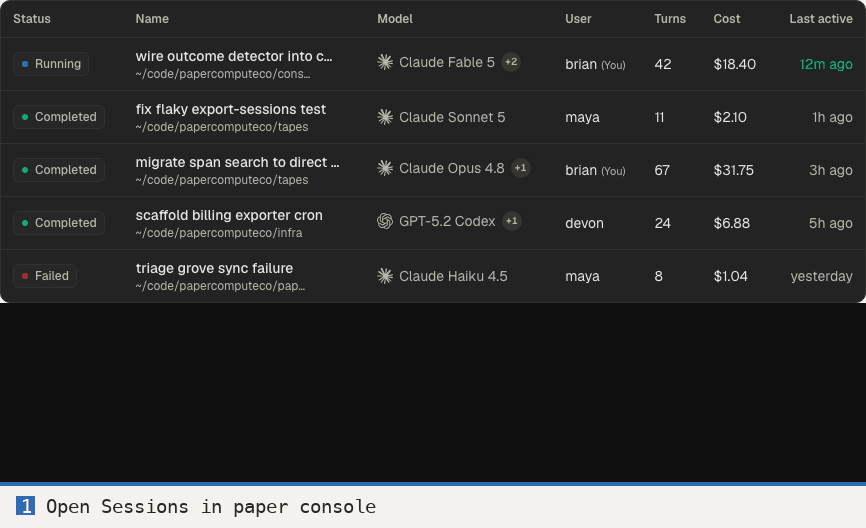
Task: Click user 'maya' in the Failed row
Action: coord(582,277)
